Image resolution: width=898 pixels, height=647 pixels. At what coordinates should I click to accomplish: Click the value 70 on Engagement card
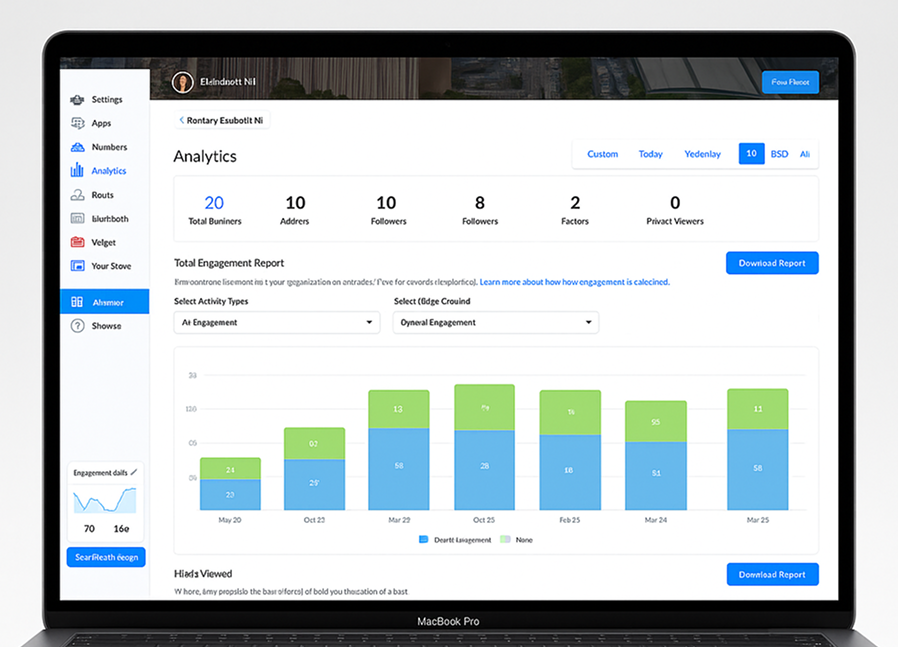pyautogui.click(x=89, y=528)
